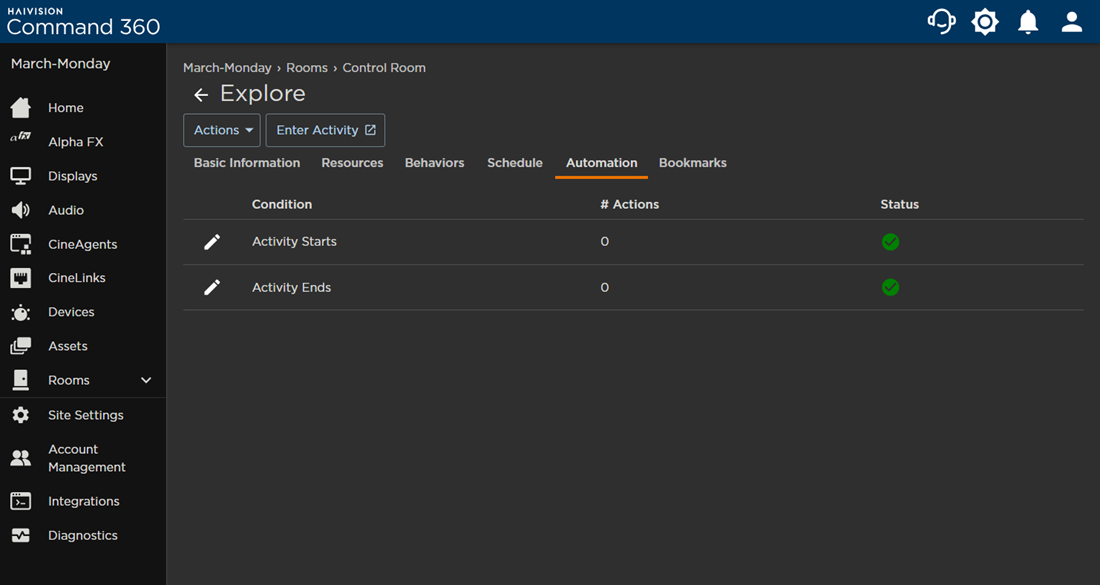The image size is (1100, 585).
Task: Click the CineLinks port icon
Action: [x=20, y=278]
